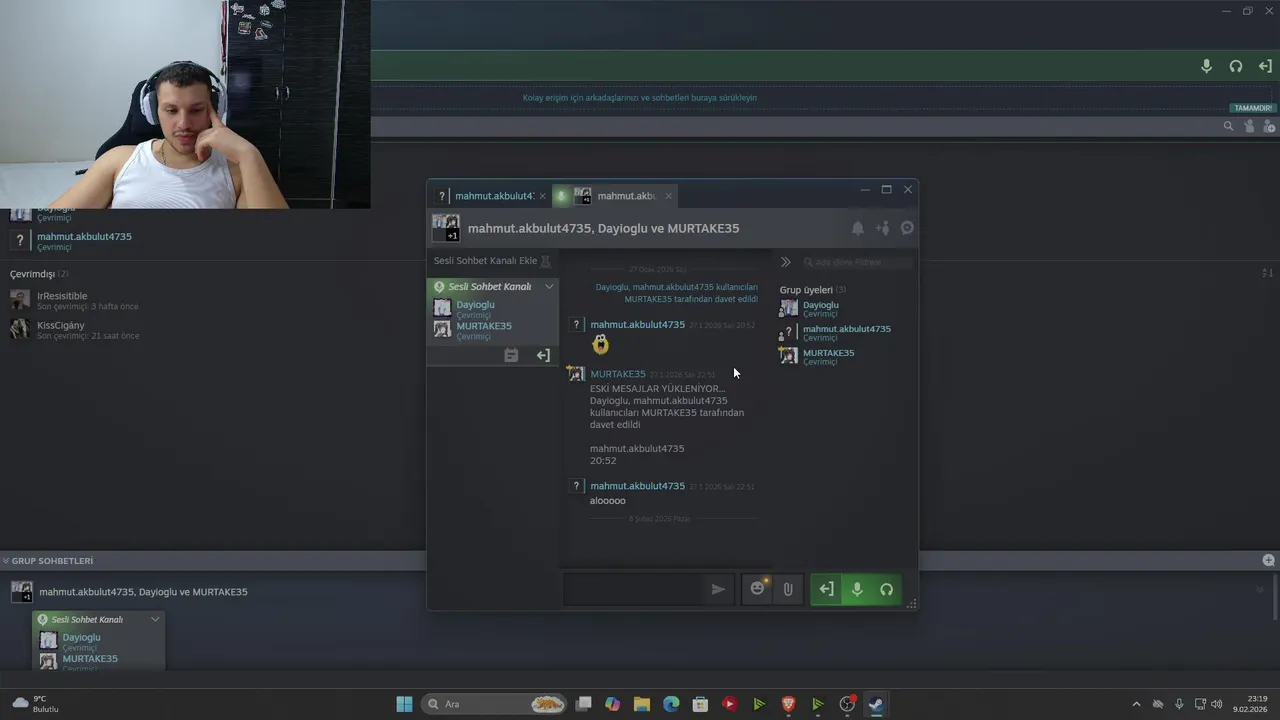Open the emoticon picker
The width and height of the screenshot is (1280, 720).
click(757, 589)
